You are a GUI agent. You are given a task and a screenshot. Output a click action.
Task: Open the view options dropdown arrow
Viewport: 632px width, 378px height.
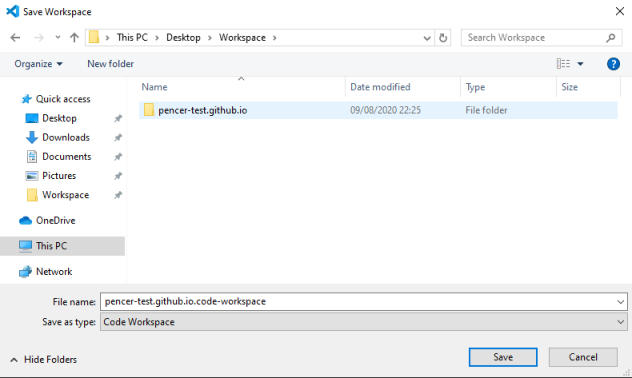point(580,64)
